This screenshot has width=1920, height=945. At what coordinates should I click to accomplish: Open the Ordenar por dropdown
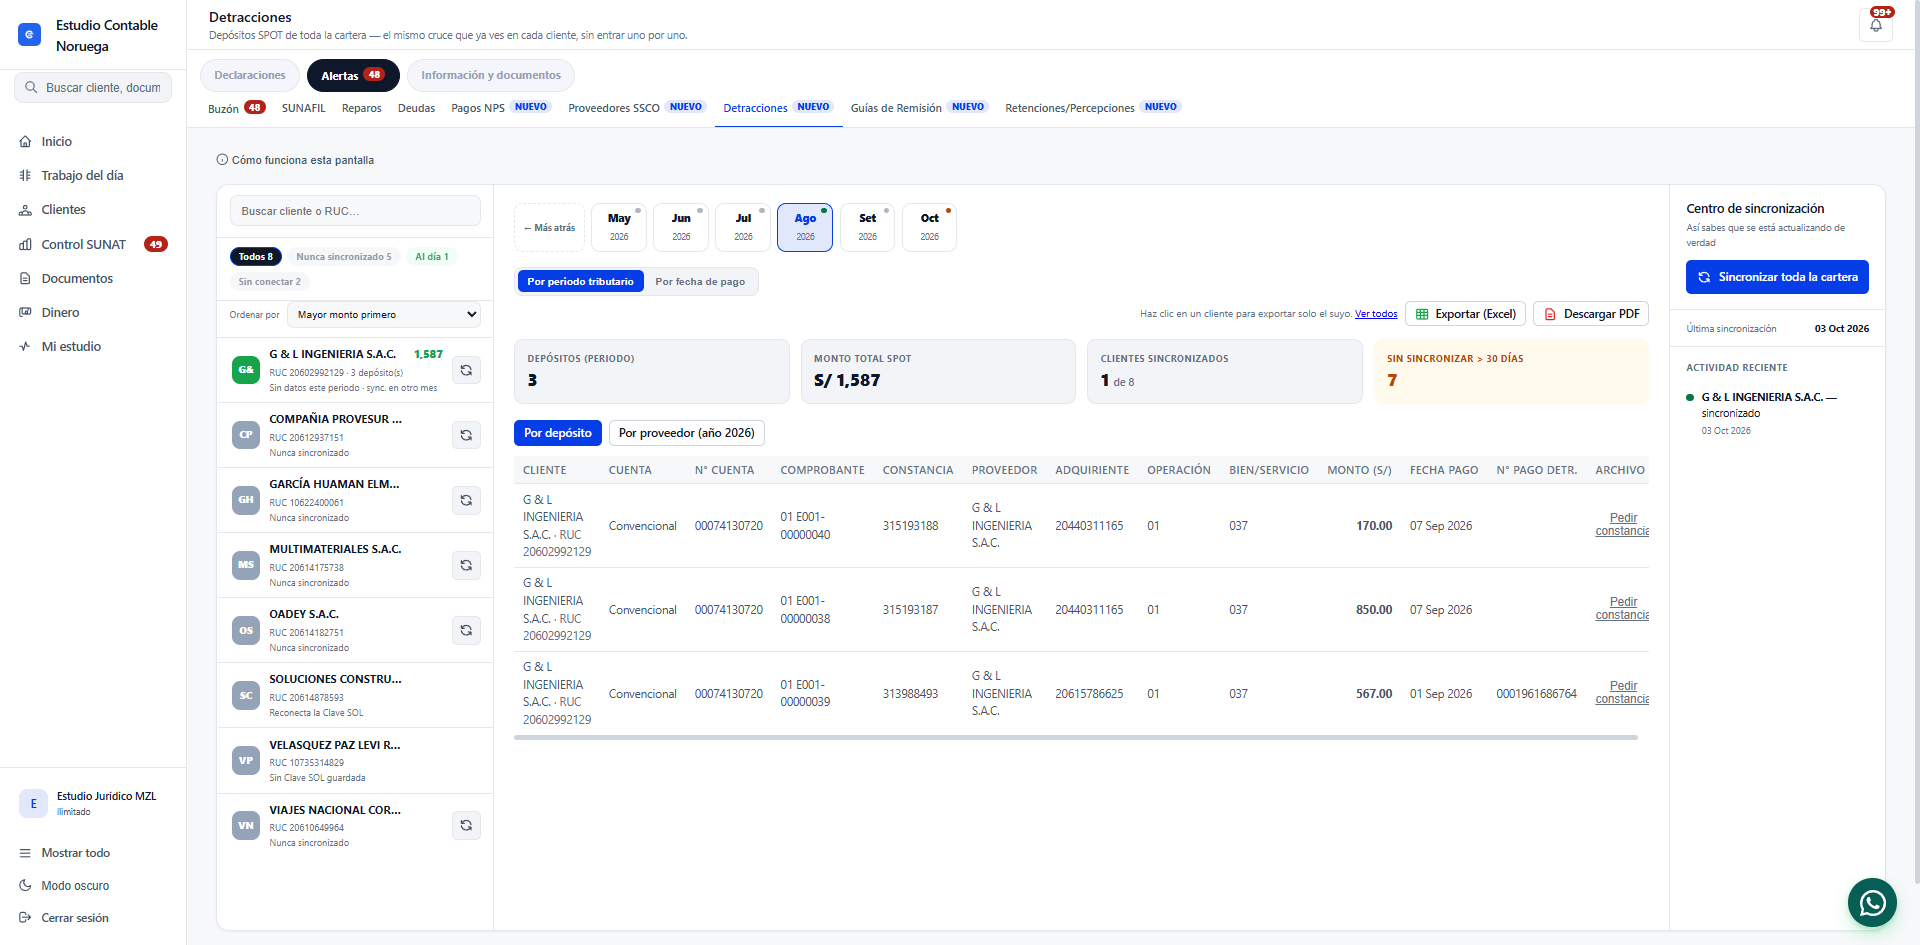(x=384, y=315)
